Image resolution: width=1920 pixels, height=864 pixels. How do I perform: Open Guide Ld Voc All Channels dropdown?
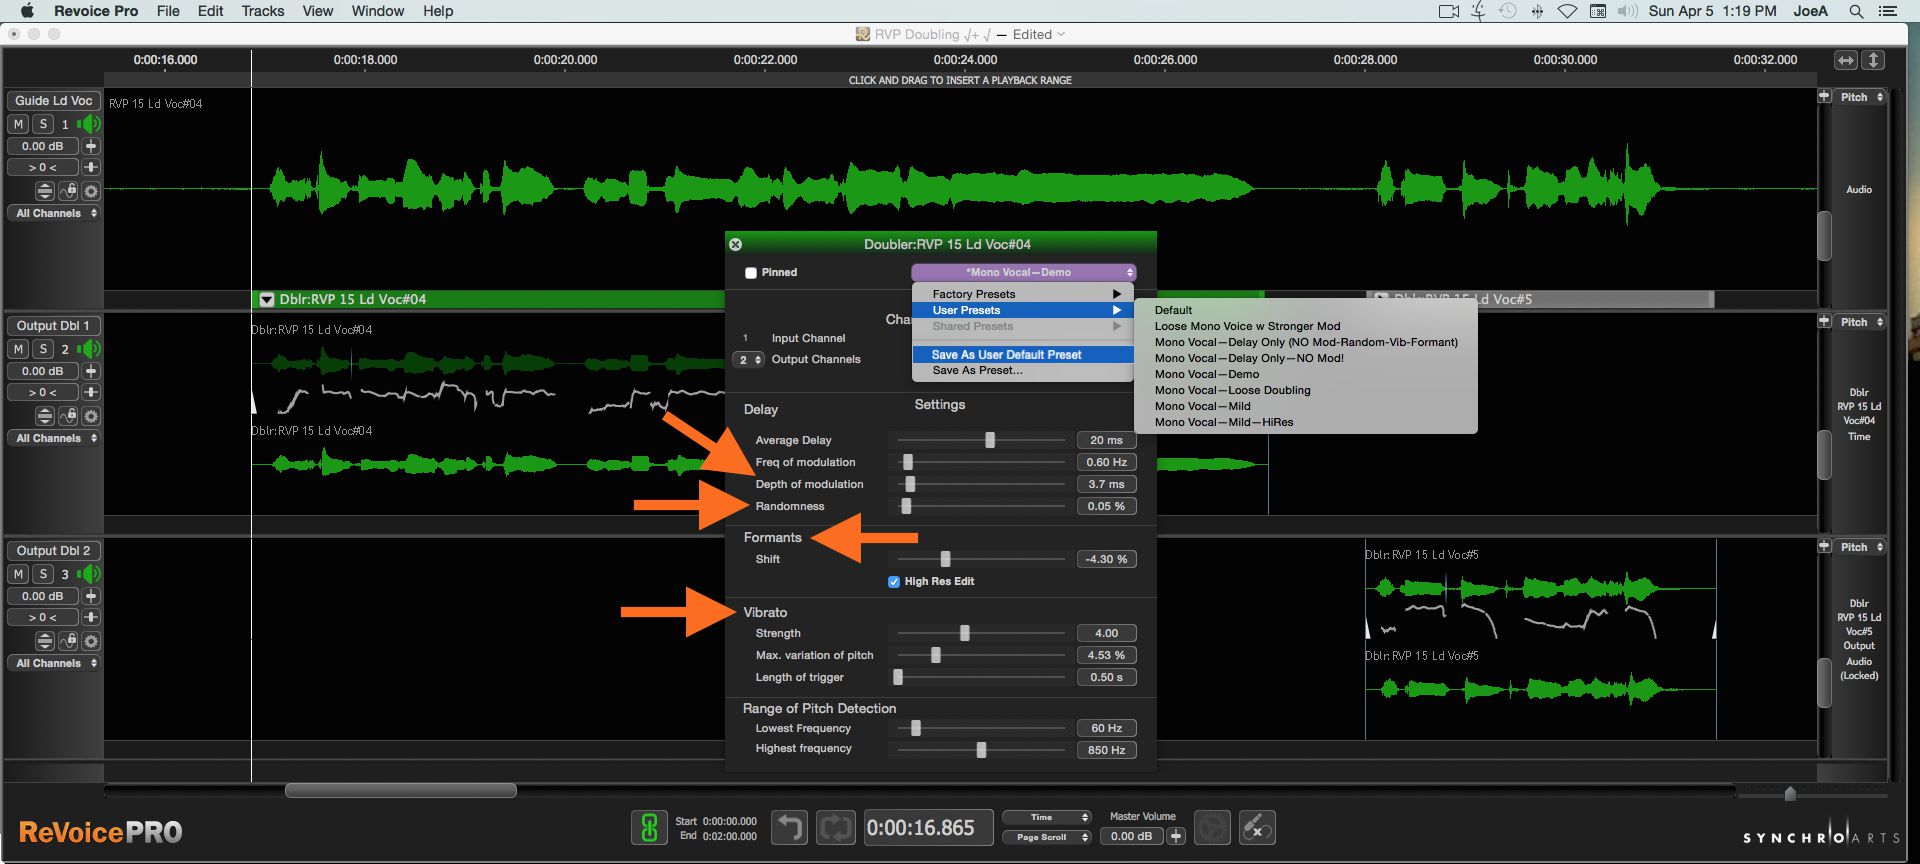click(54, 213)
